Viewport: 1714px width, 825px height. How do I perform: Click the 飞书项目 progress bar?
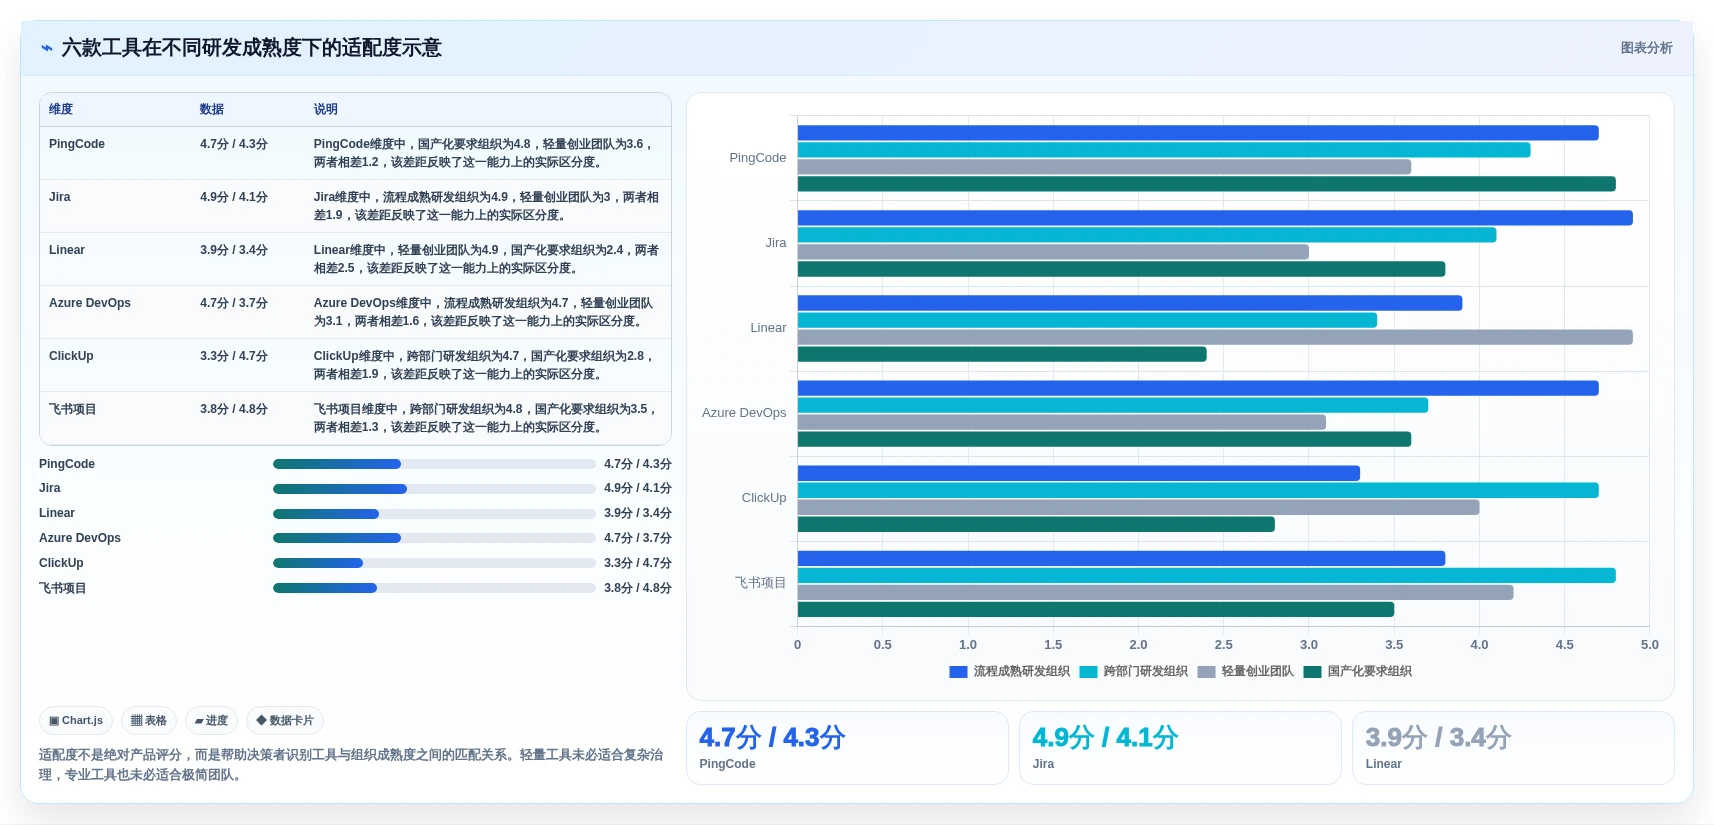click(434, 588)
